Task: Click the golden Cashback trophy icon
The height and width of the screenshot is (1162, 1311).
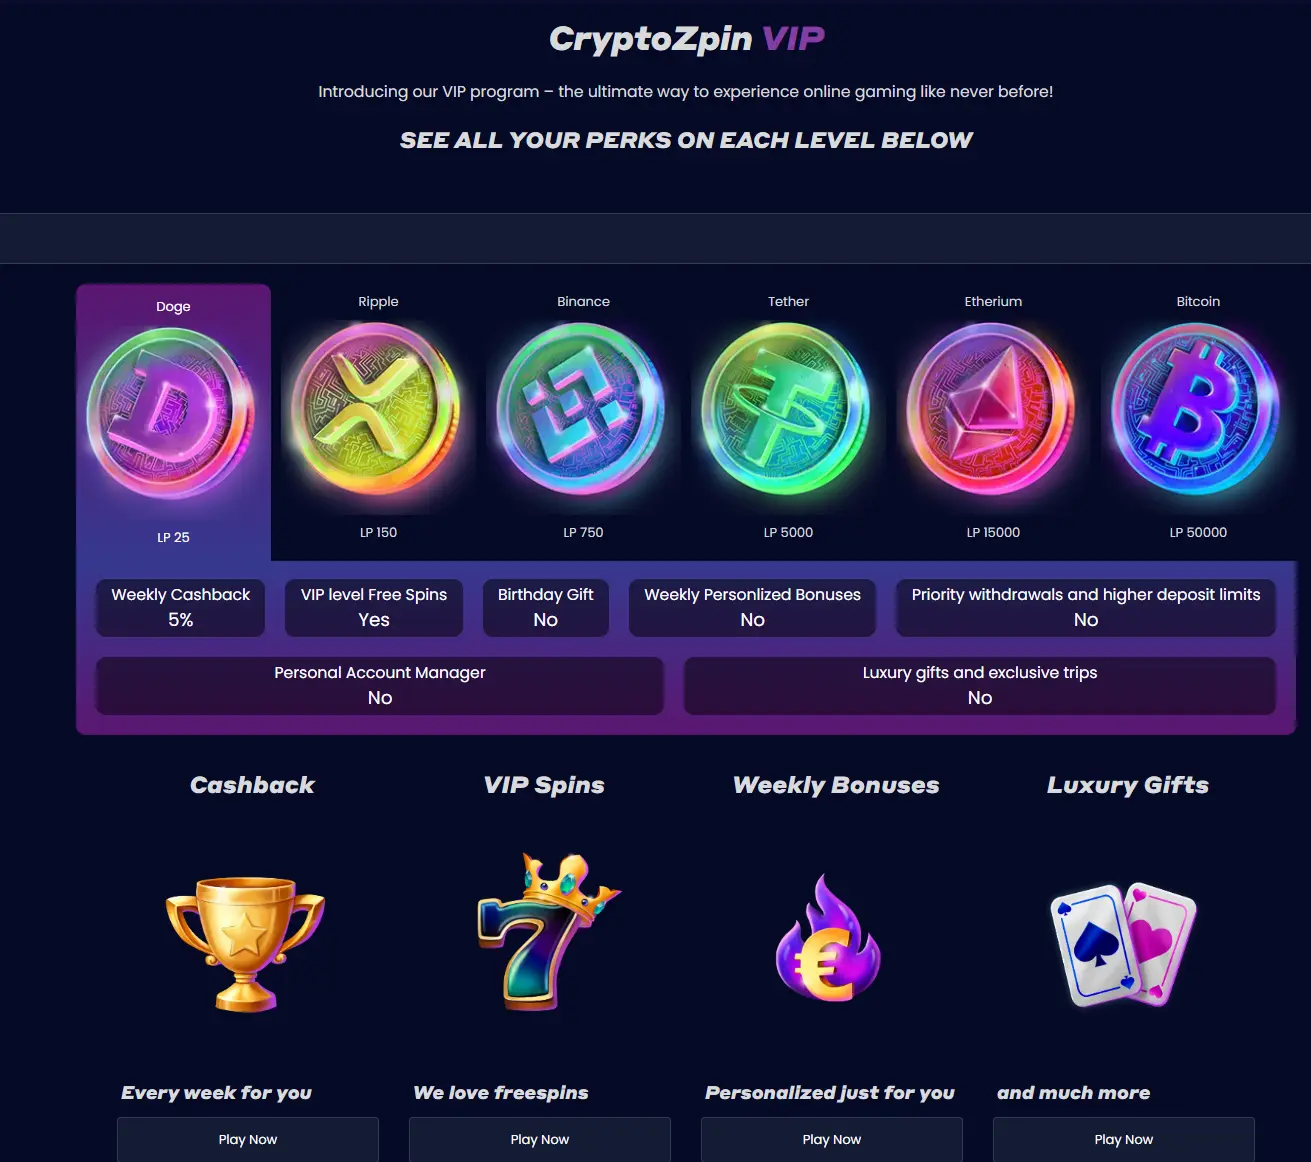Action: click(246, 944)
